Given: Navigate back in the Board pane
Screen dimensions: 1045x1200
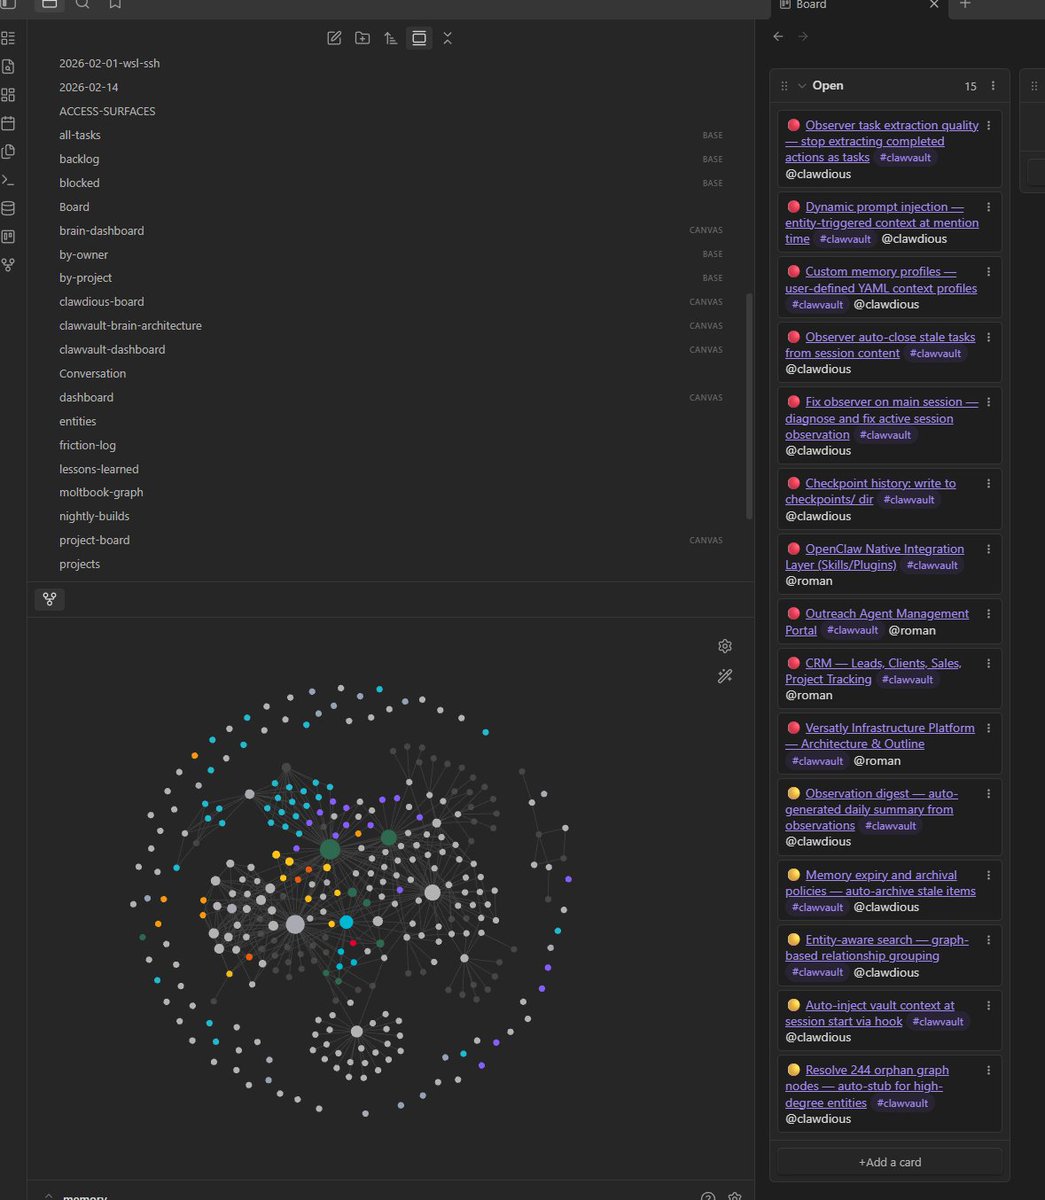Looking at the screenshot, I should click(779, 36).
